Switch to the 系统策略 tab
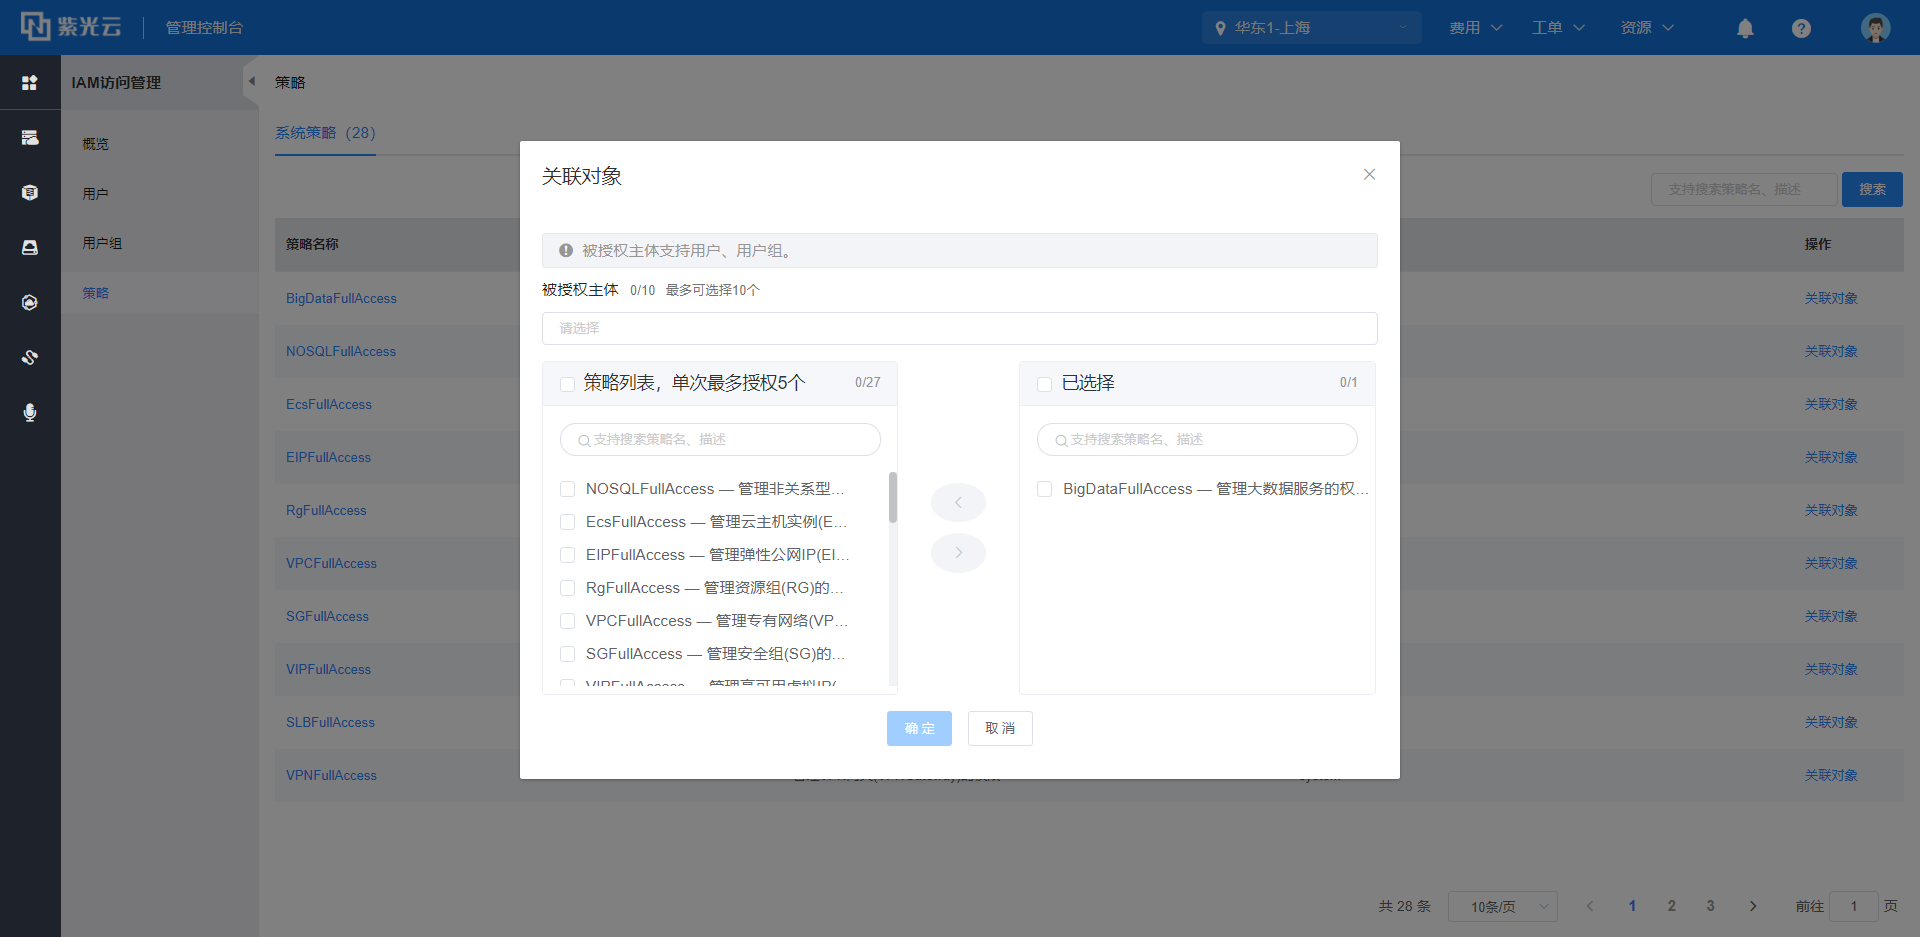 tap(325, 133)
